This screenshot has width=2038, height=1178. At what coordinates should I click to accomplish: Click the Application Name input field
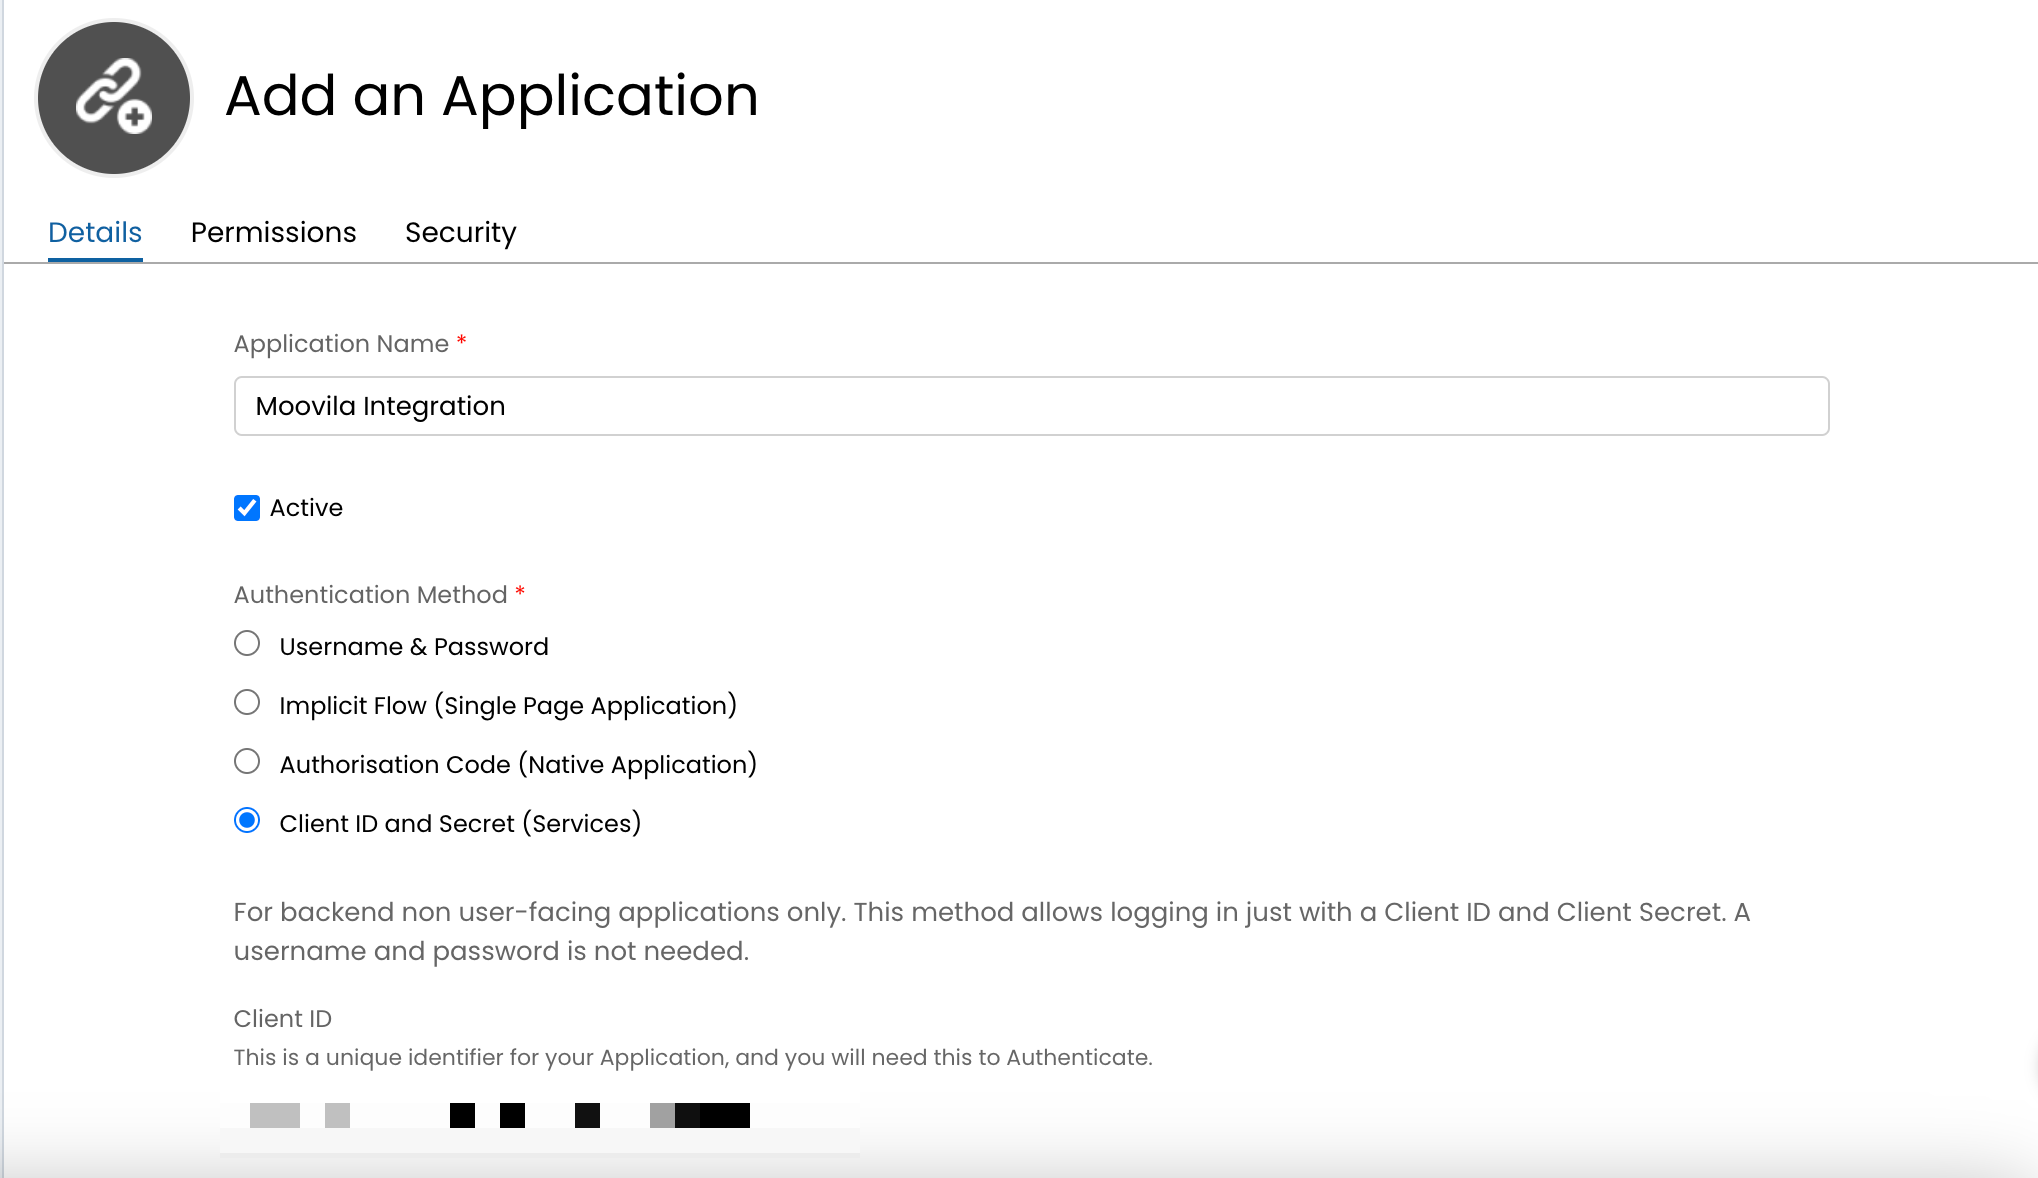(x=1030, y=406)
